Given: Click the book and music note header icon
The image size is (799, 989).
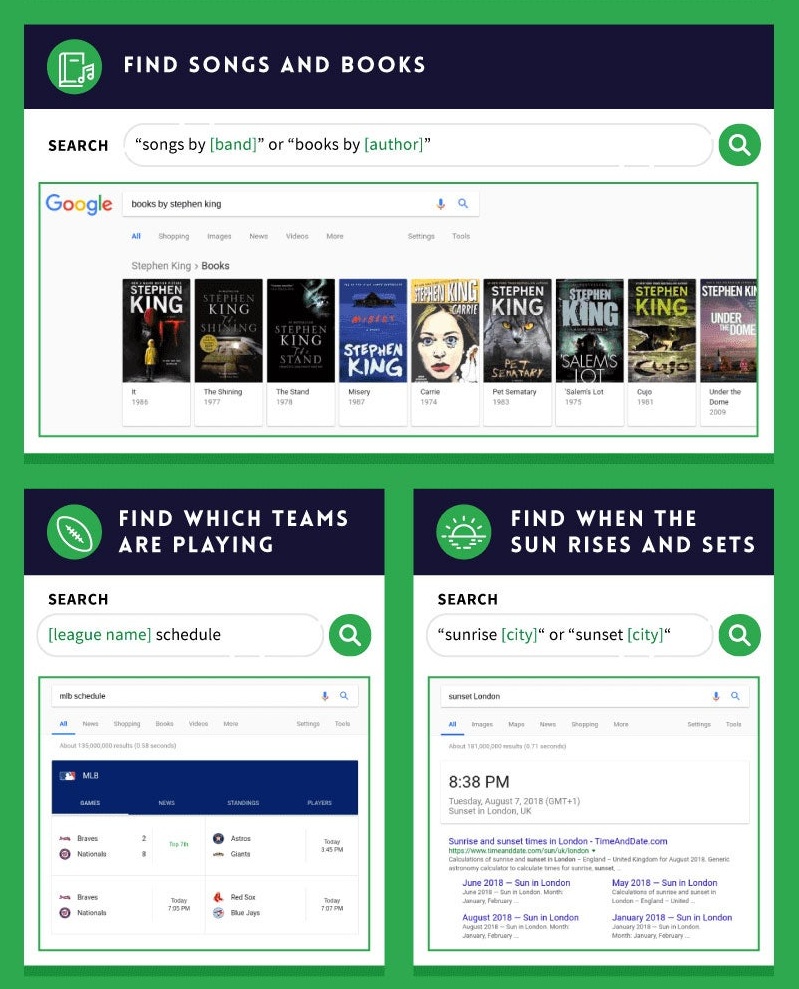Looking at the screenshot, I should coord(74,66).
